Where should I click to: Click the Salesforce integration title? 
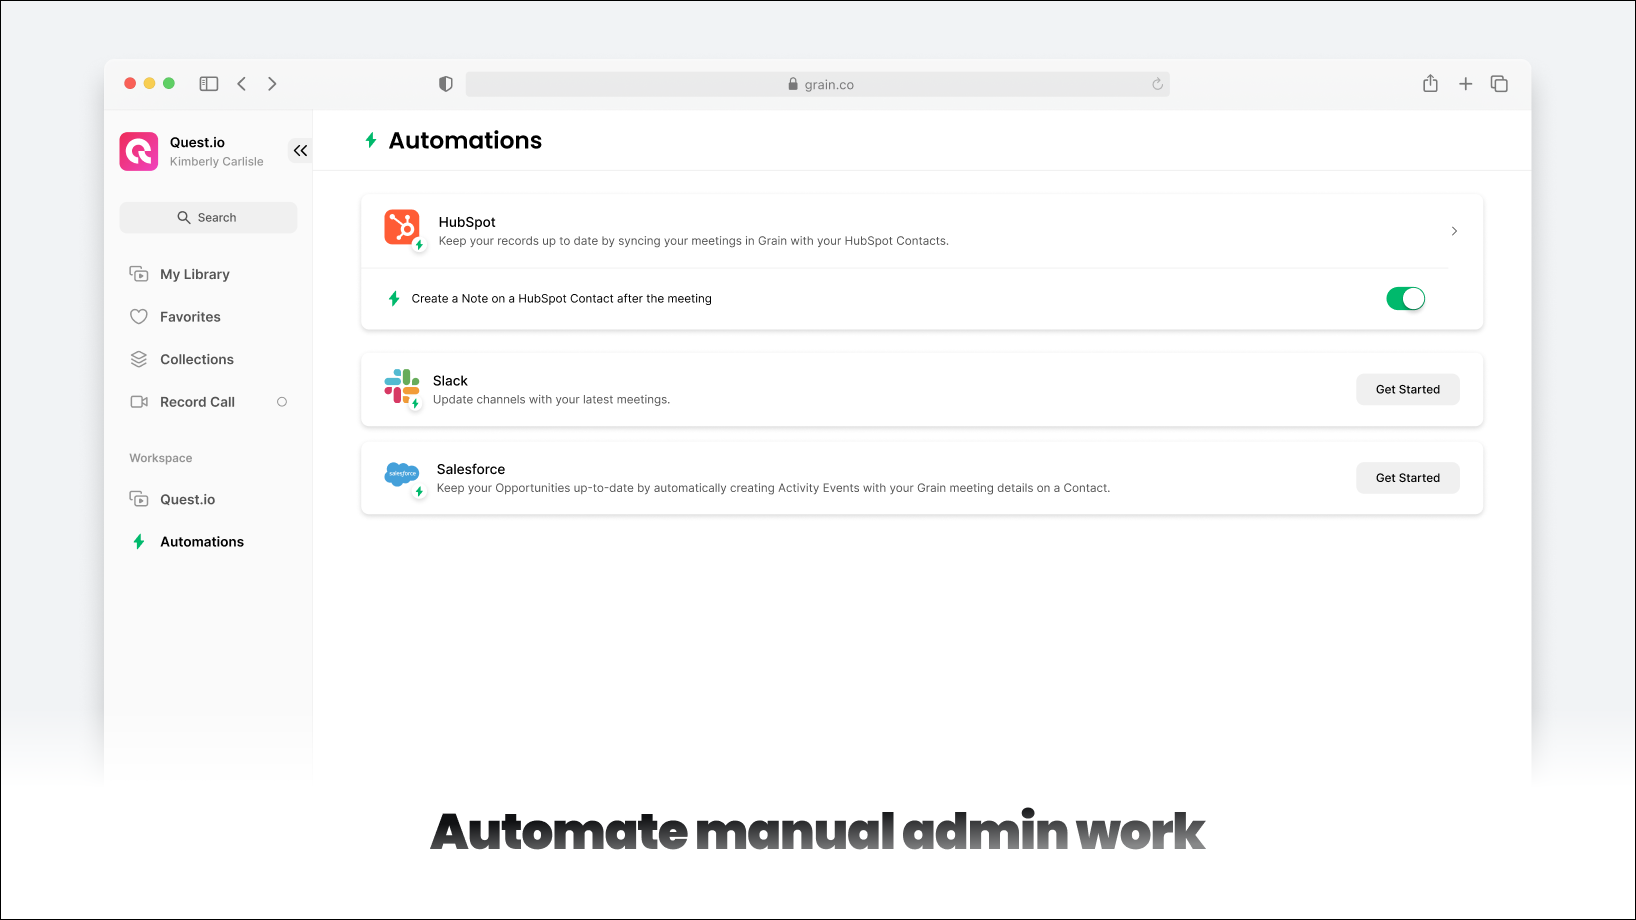(471, 469)
